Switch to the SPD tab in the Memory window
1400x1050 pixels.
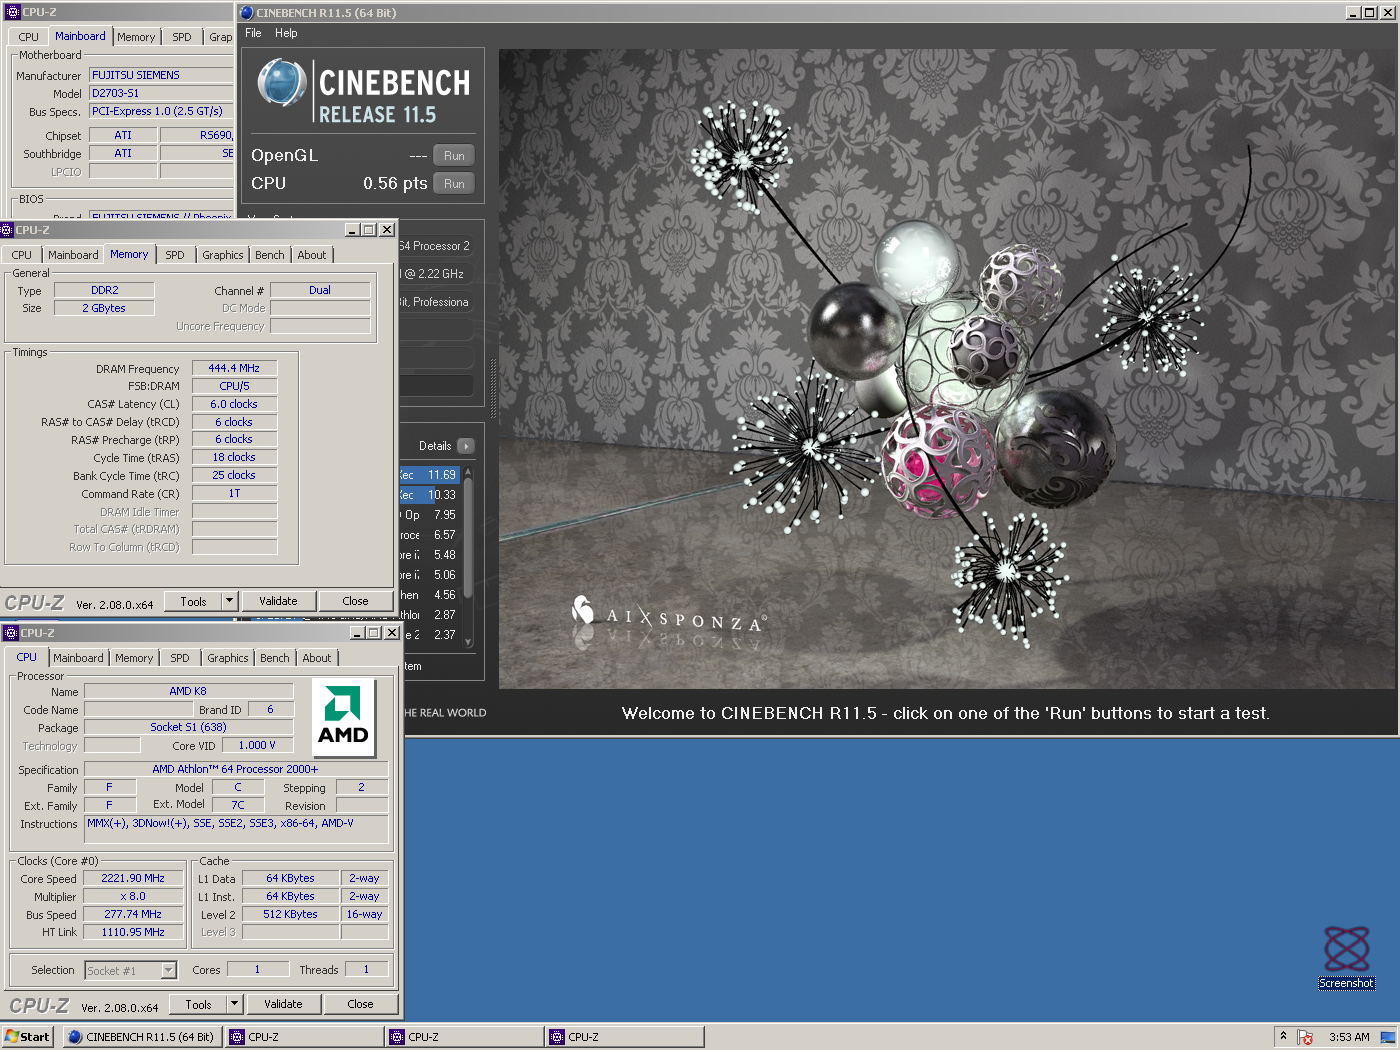[175, 255]
